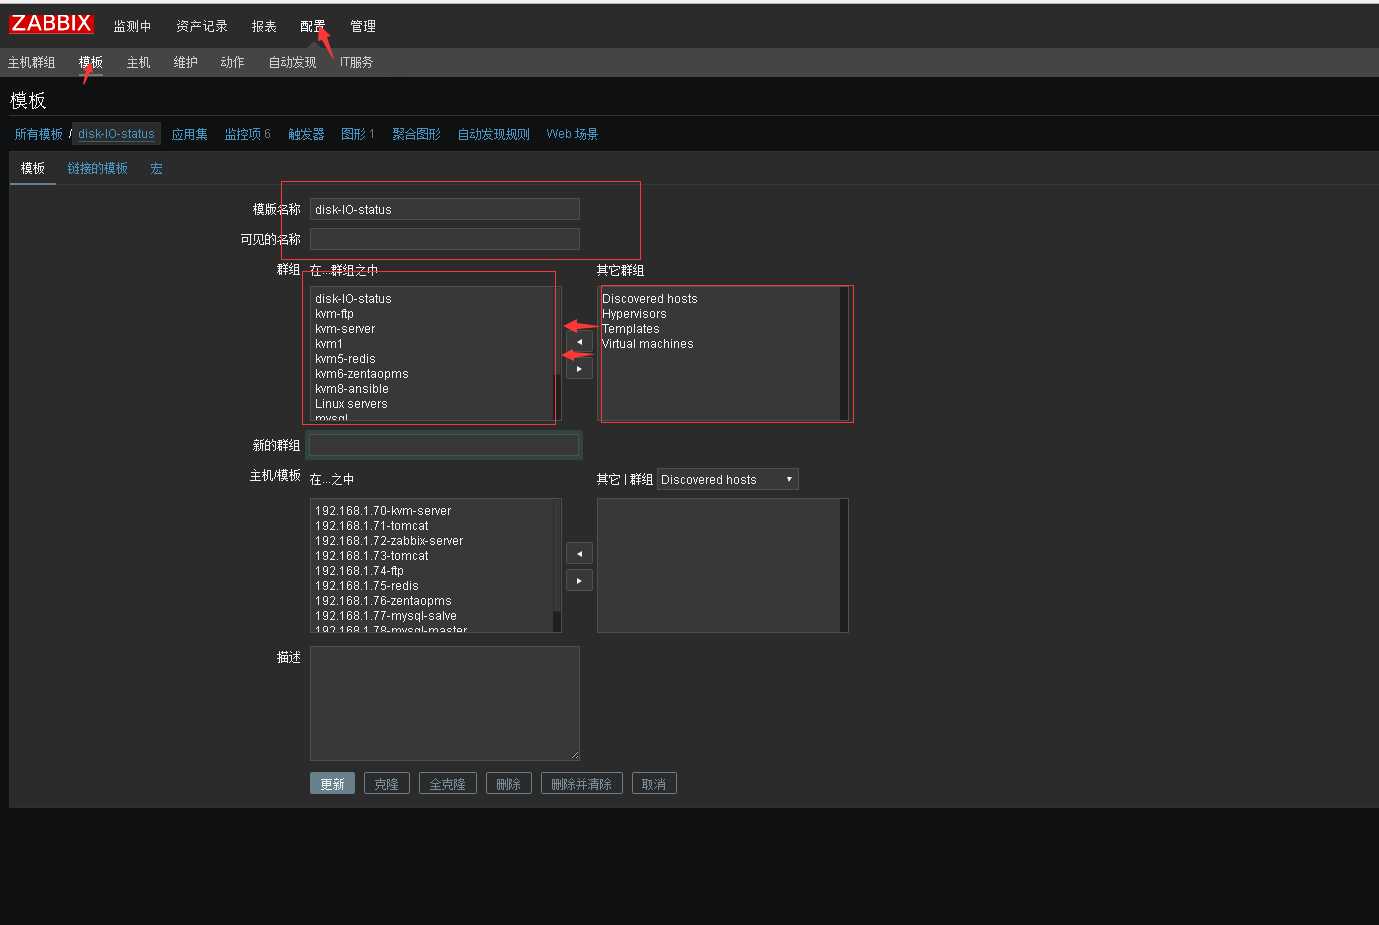The width and height of the screenshot is (1379, 925).
Task: Open the 所有模板 breadcrumb link
Action: 38,134
